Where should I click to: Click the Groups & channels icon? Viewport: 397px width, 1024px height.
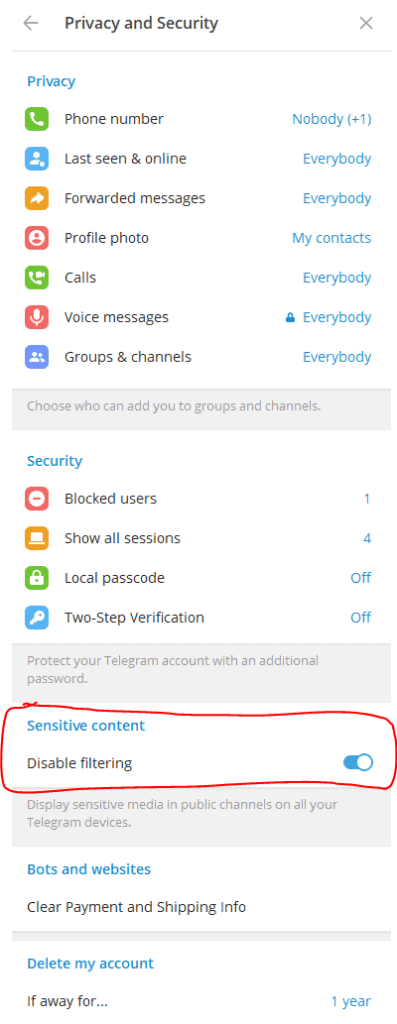pos(37,357)
